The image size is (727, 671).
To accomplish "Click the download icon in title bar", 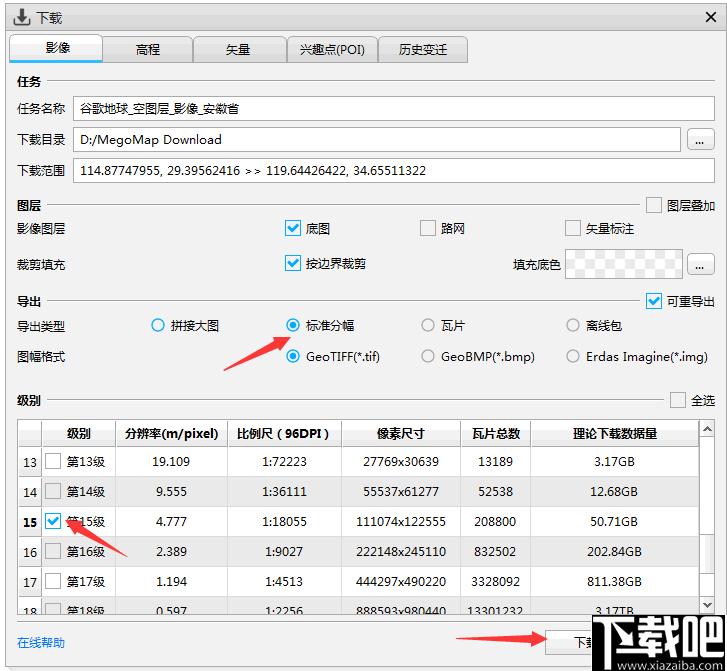I will (x=21, y=18).
